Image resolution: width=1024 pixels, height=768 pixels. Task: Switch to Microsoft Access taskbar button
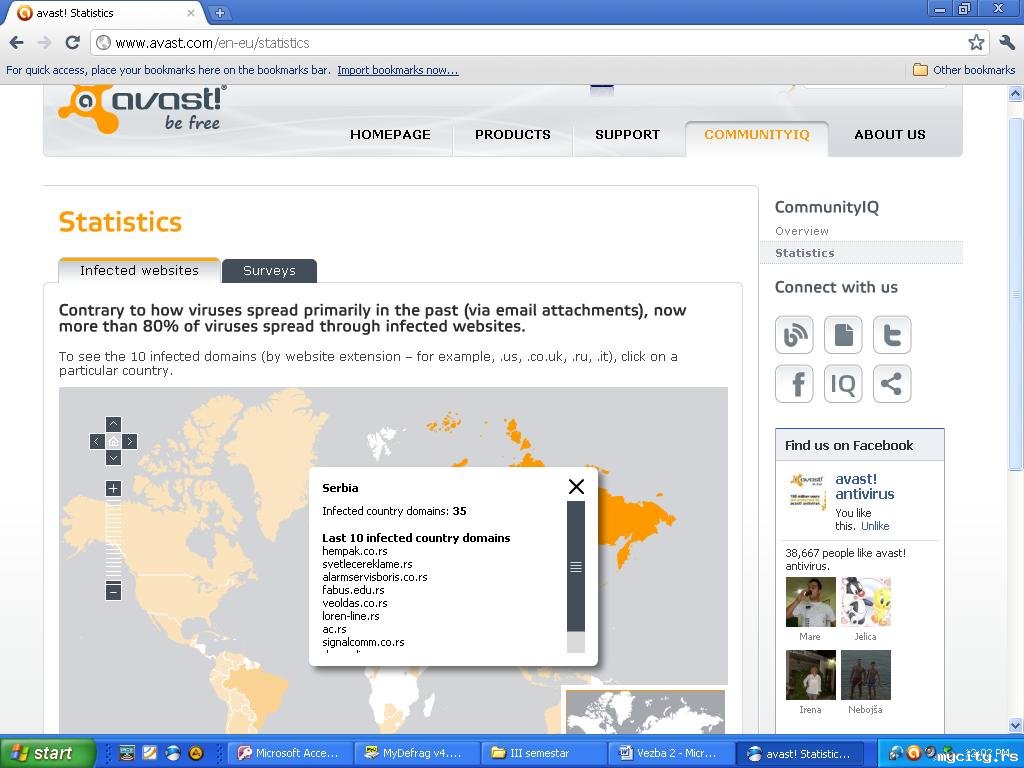[289, 753]
